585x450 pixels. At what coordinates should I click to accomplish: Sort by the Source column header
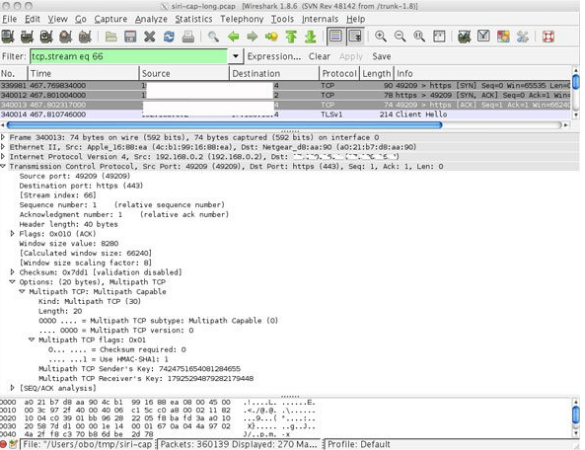184,74
